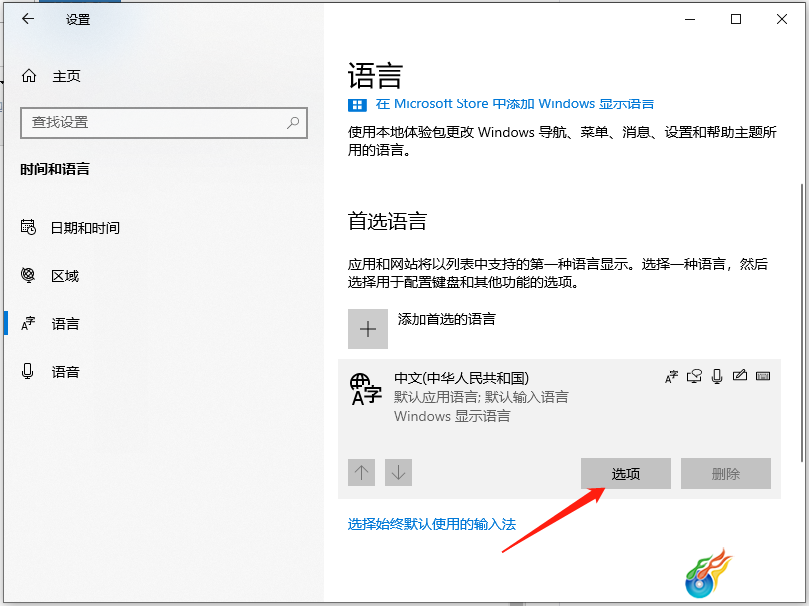
Task: Click the 查找设置 search field
Action: coord(164,123)
